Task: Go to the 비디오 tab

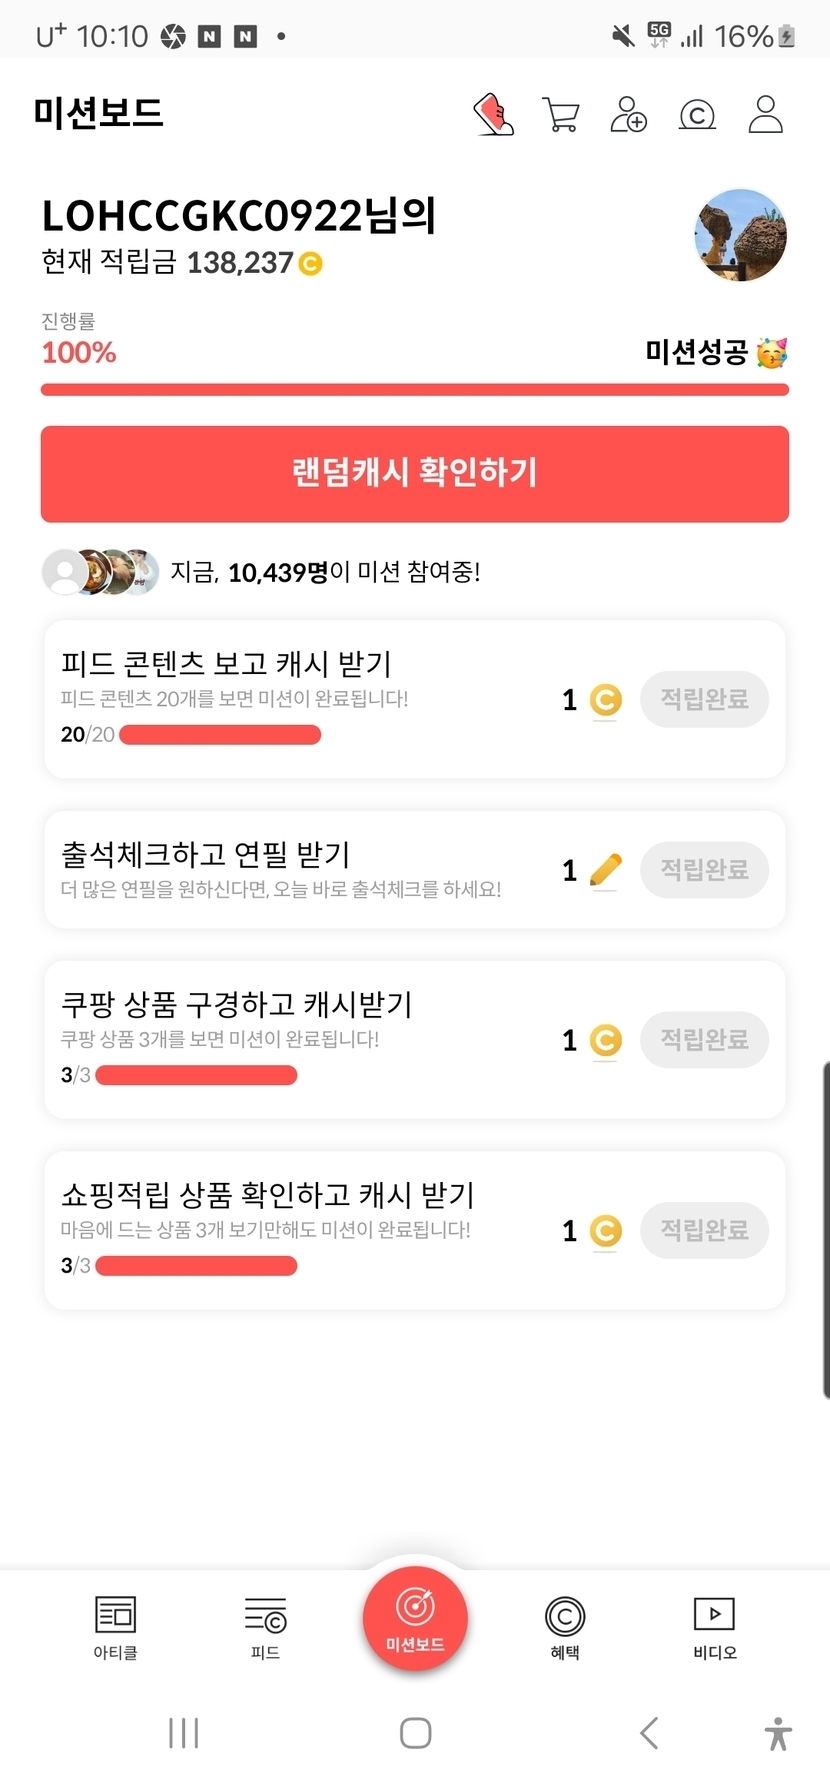Action: pos(715,1626)
